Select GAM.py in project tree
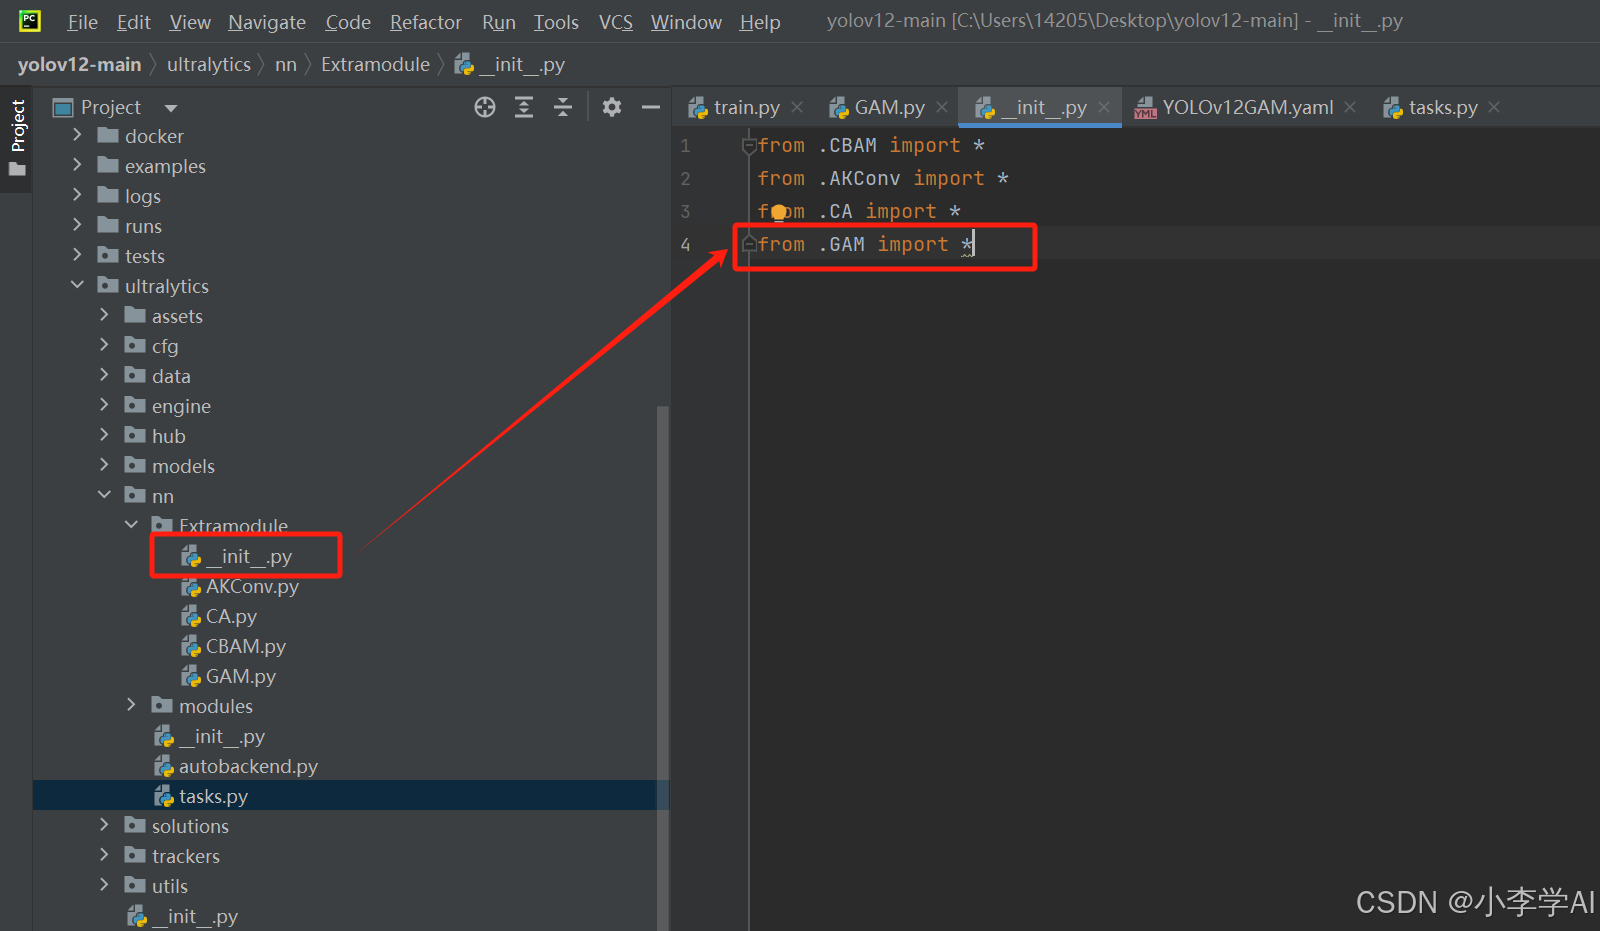Screen dimensions: 1600x931 pos(229,676)
